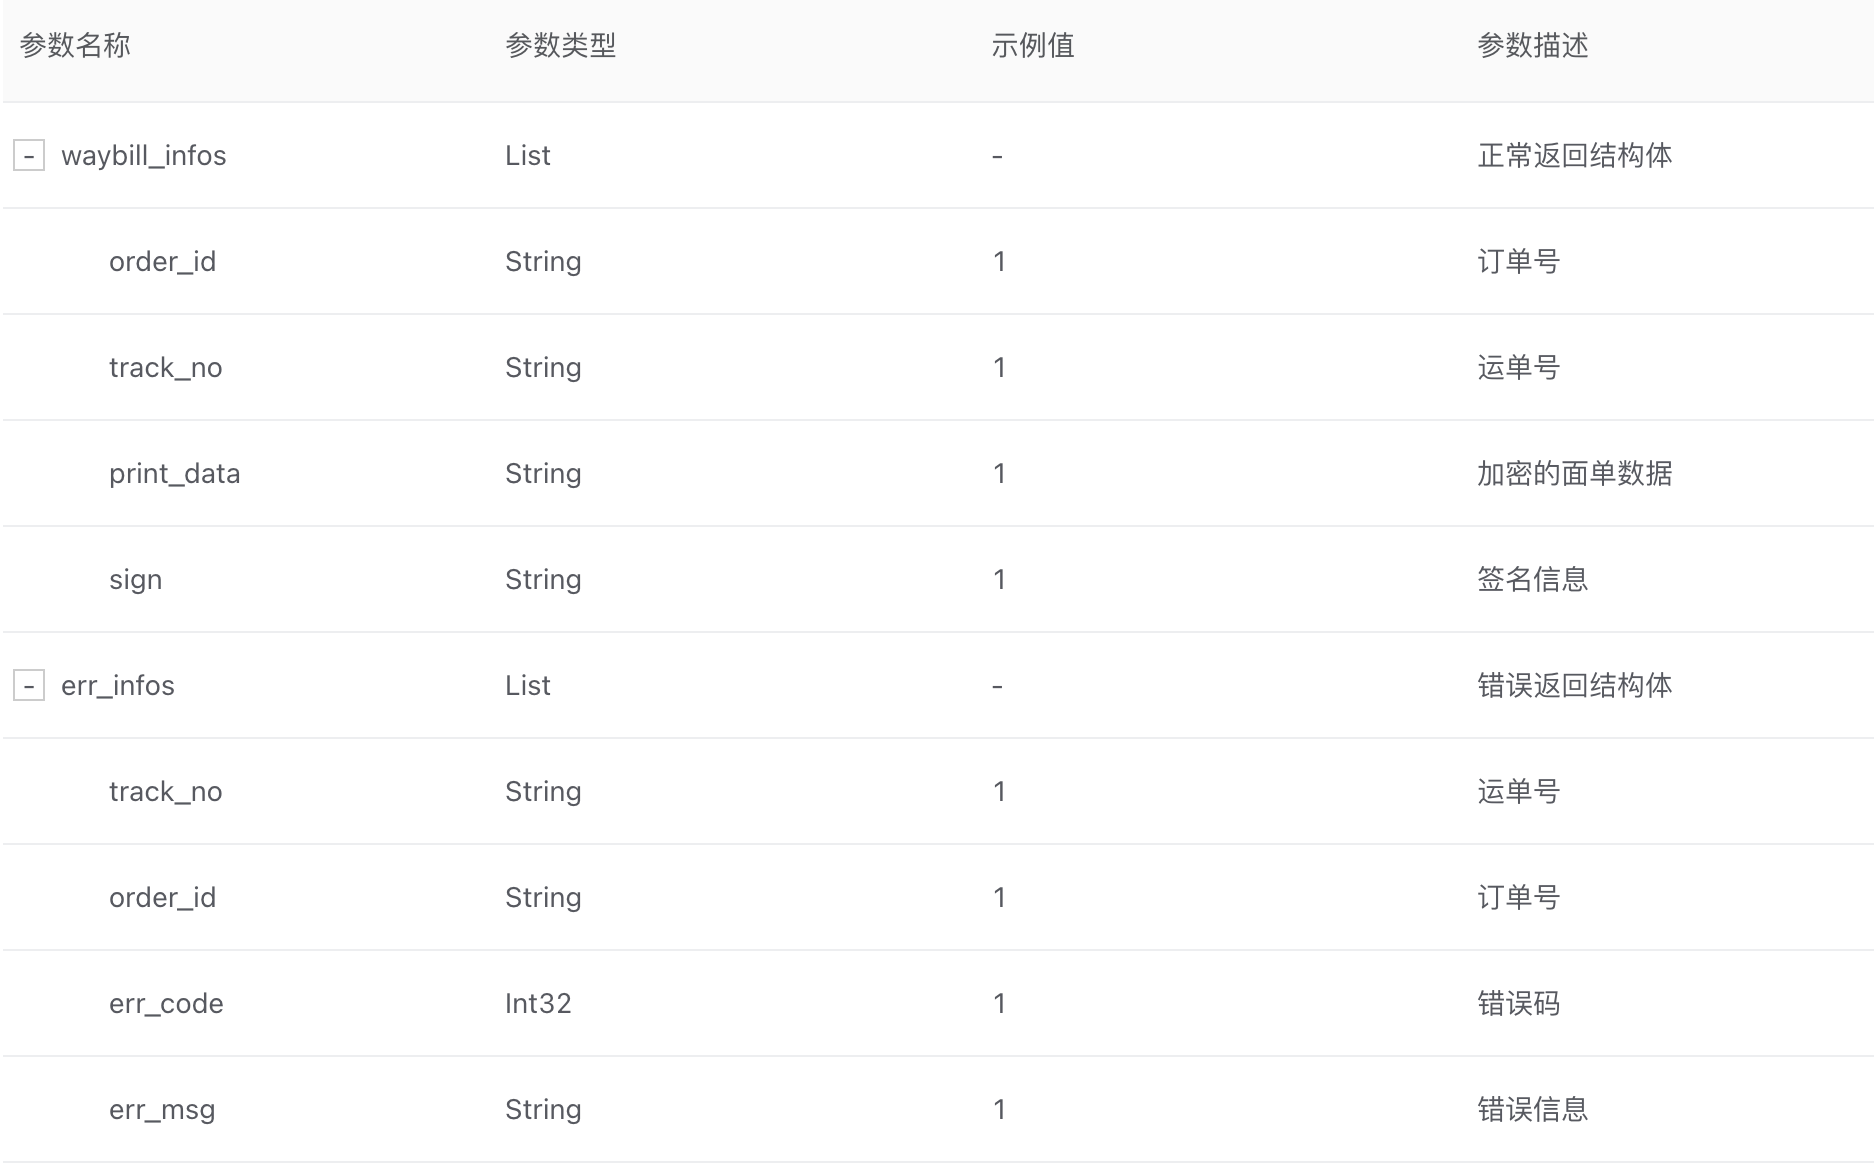Click 错误信息 description text
Viewport: 1874px width, 1174px height.
click(x=1533, y=1110)
